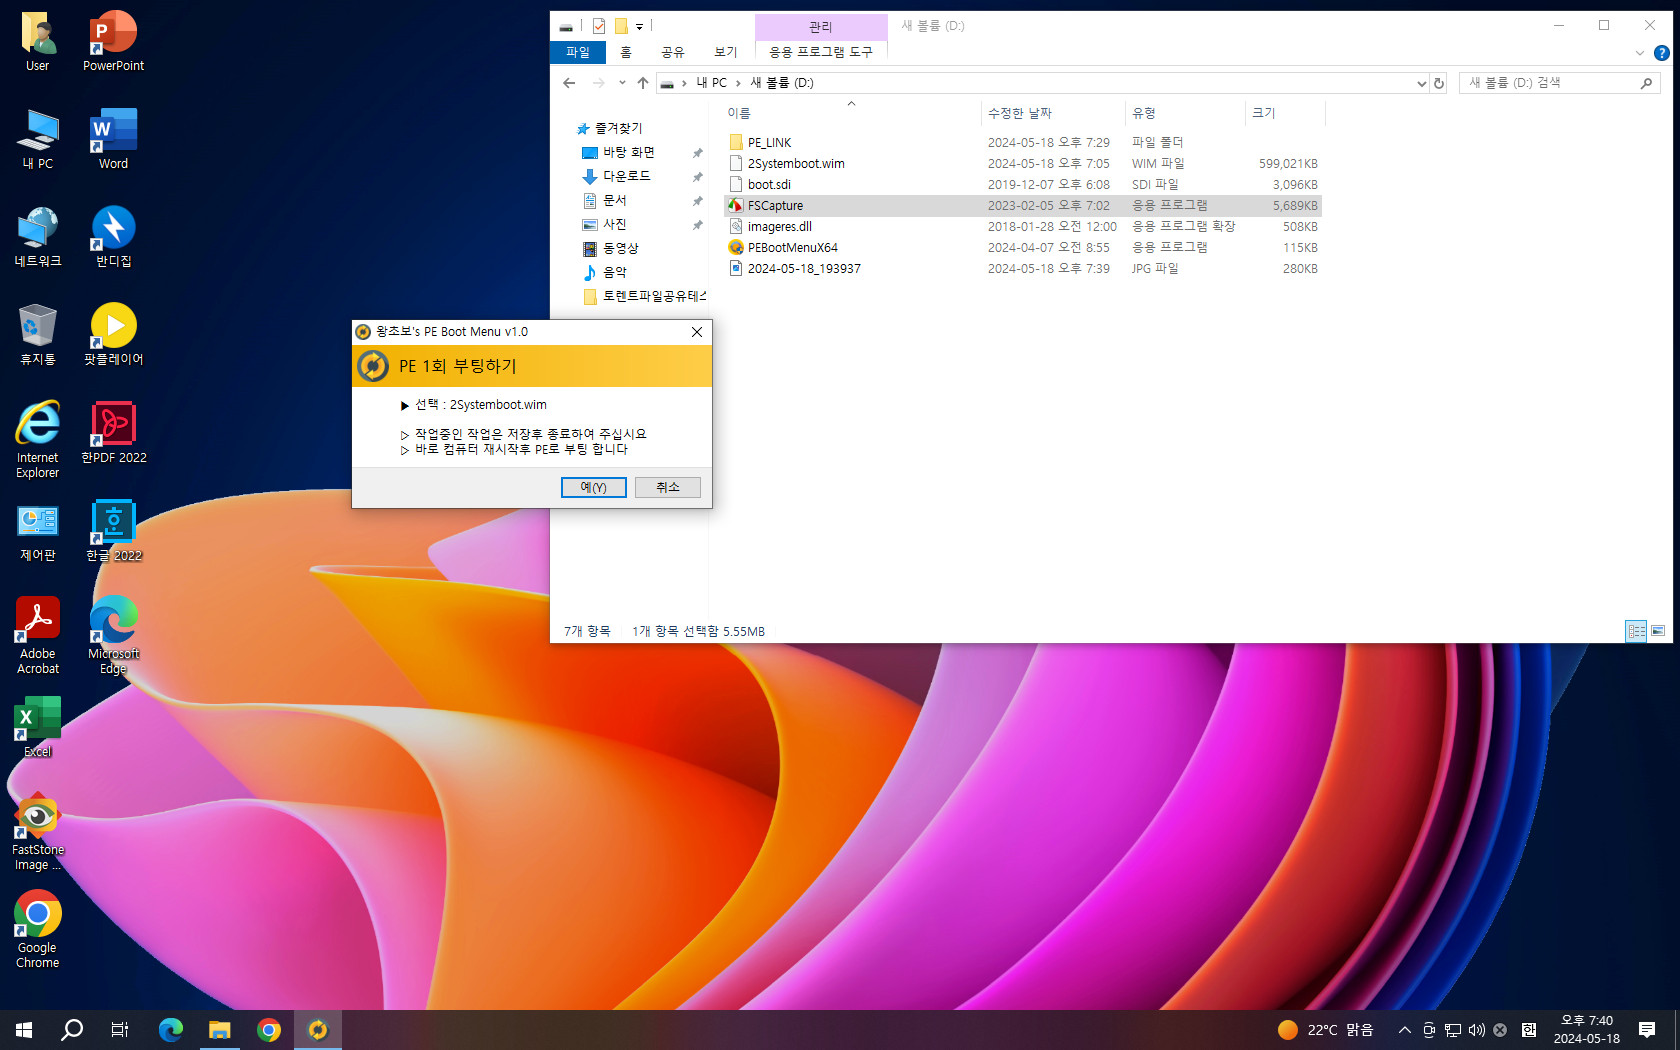This screenshot has height=1050, width=1680.
Task: Launch the FastStone Image desktop shortcut
Action: pyautogui.click(x=38, y=833)
